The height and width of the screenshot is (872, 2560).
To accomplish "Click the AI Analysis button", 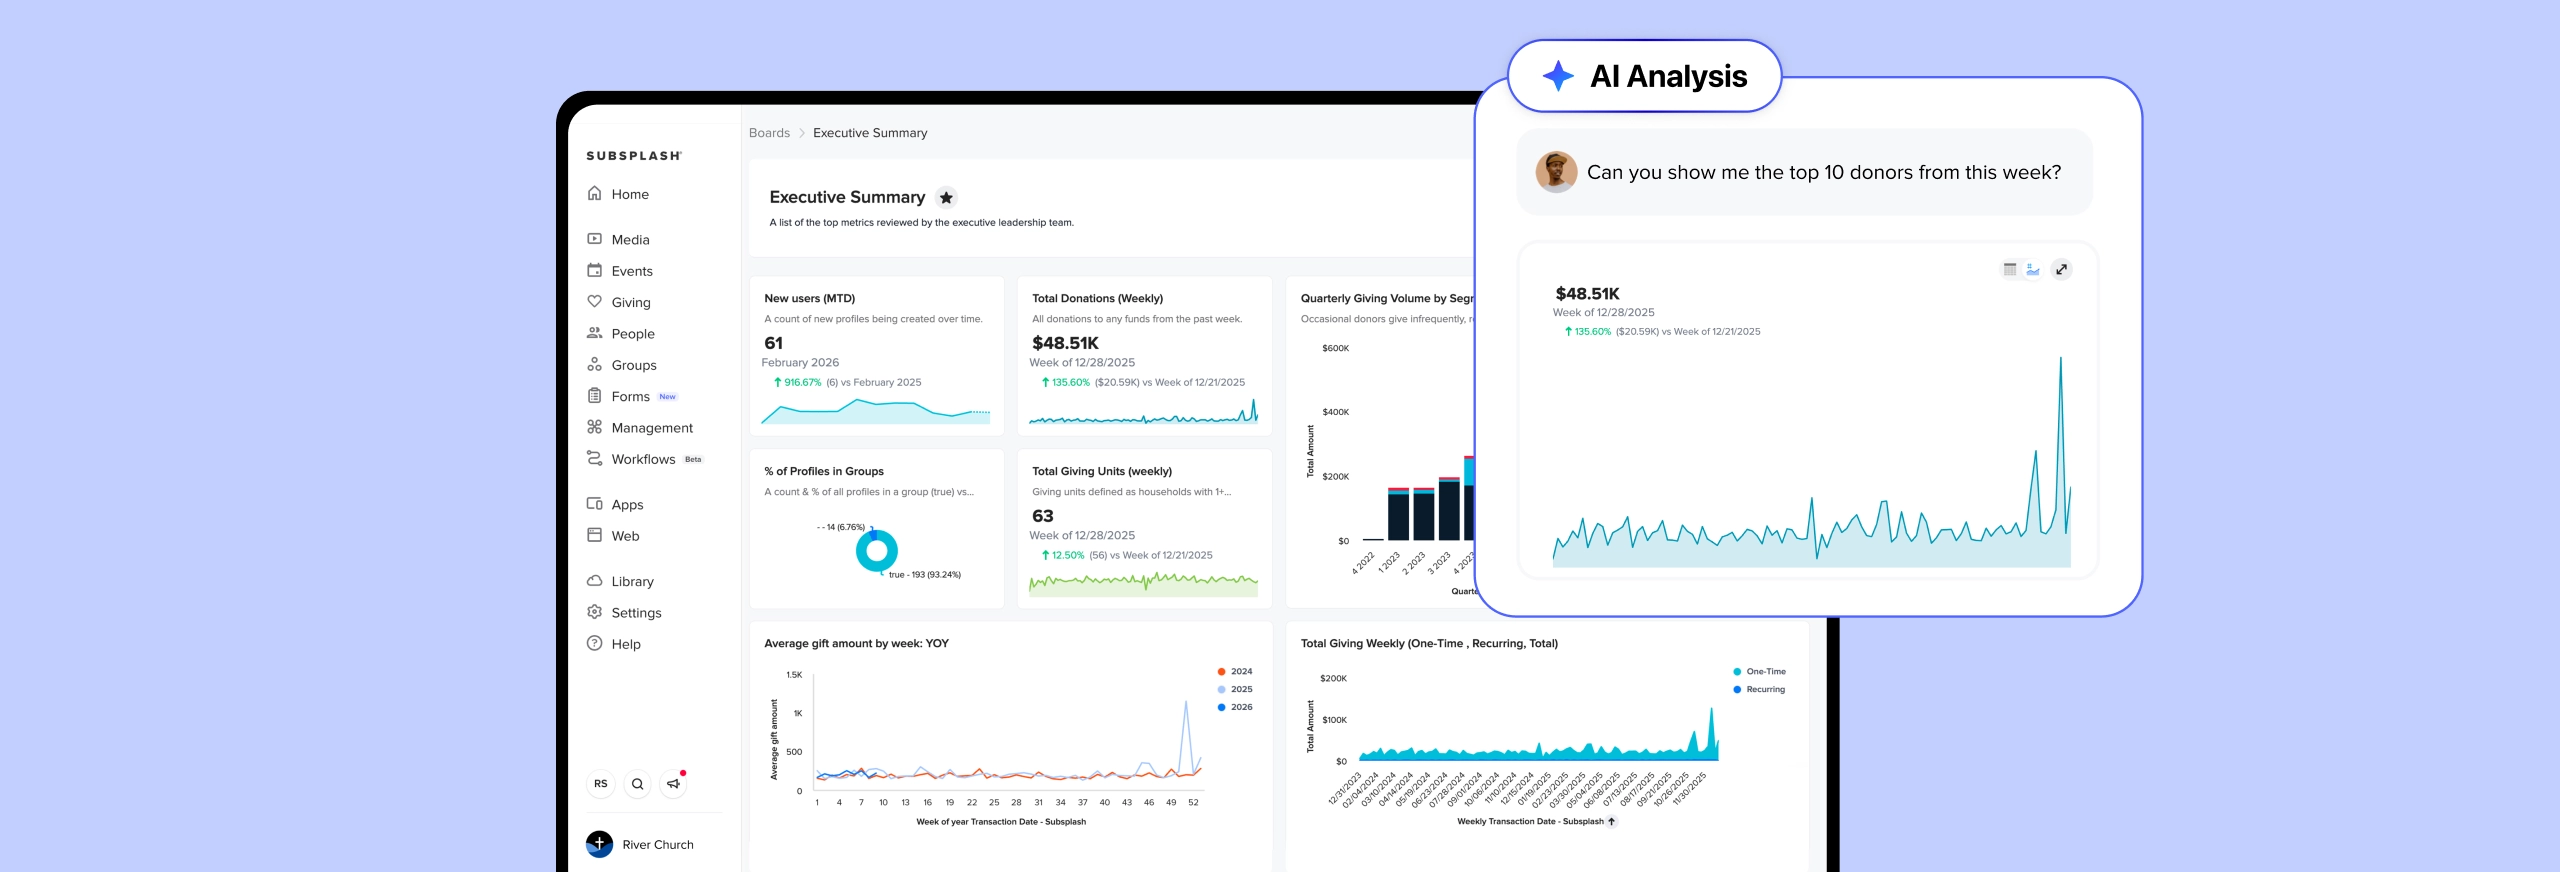I will [1644, 76].
